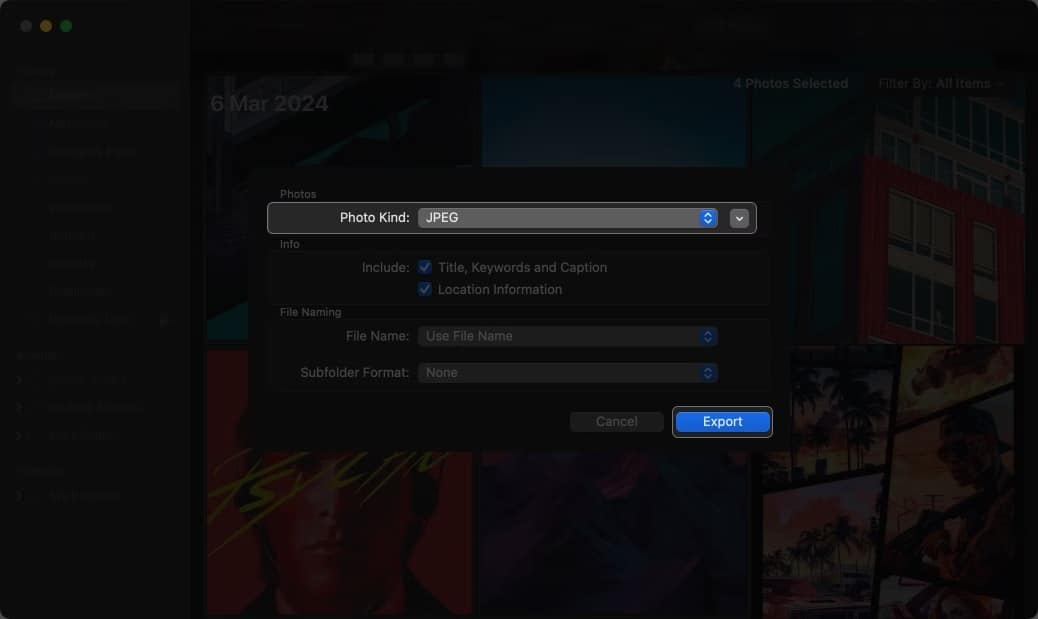Toggle the Location Information checkbox
The width and height of the screenshot is (1038, 619).
(x=425, y=289)
